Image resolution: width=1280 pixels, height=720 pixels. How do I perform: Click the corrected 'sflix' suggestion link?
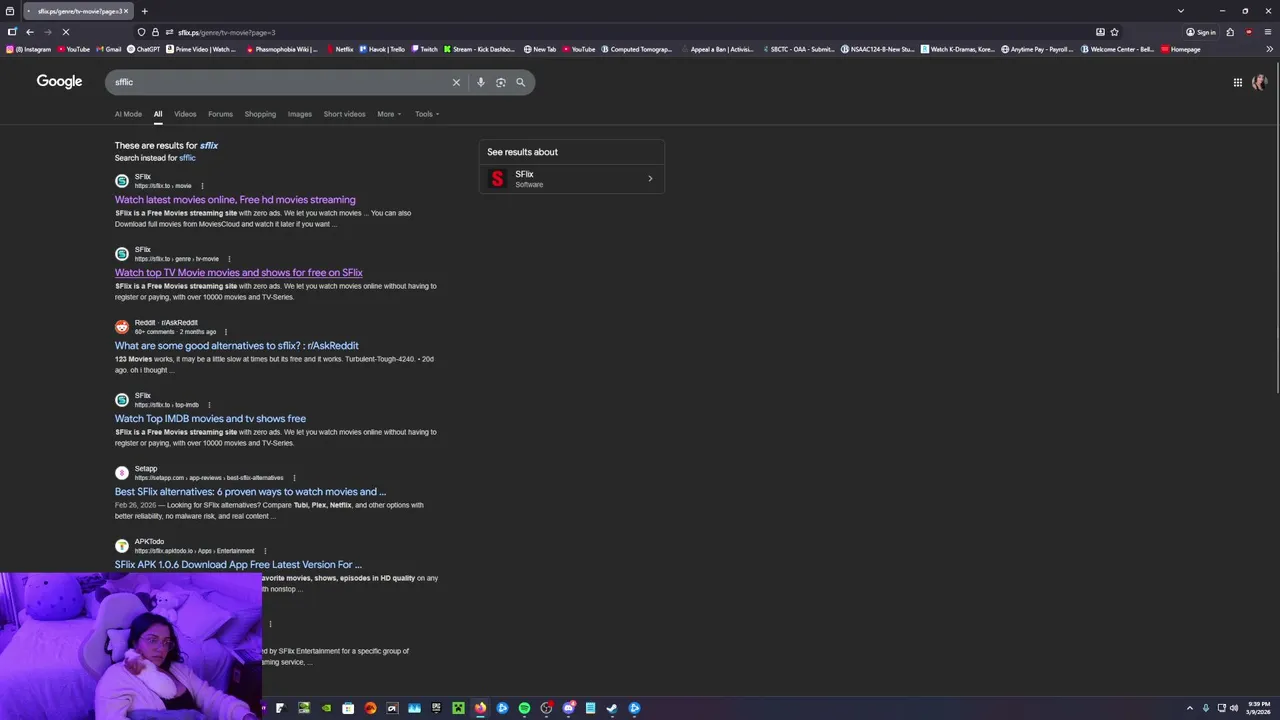(x=209, y=145)
